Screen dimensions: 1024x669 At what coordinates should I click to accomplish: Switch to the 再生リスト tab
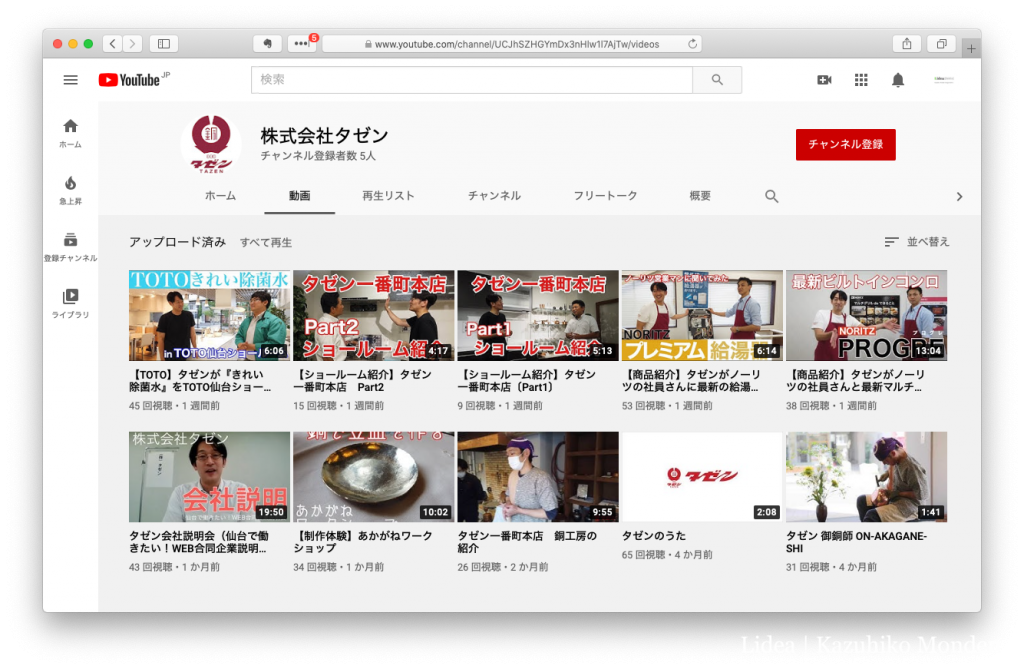point(388,196)
